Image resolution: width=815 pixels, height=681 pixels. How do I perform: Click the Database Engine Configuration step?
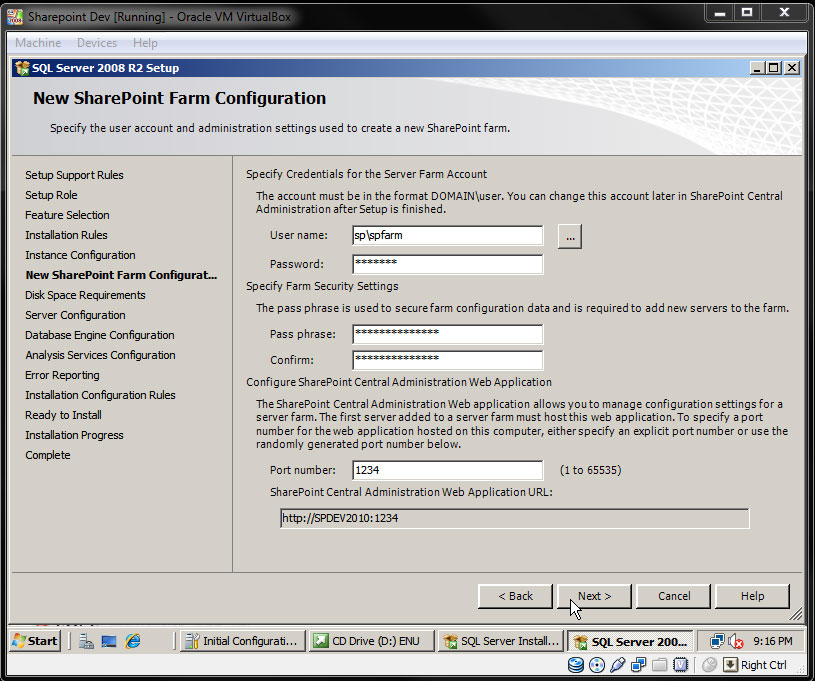tap(99, 335)
